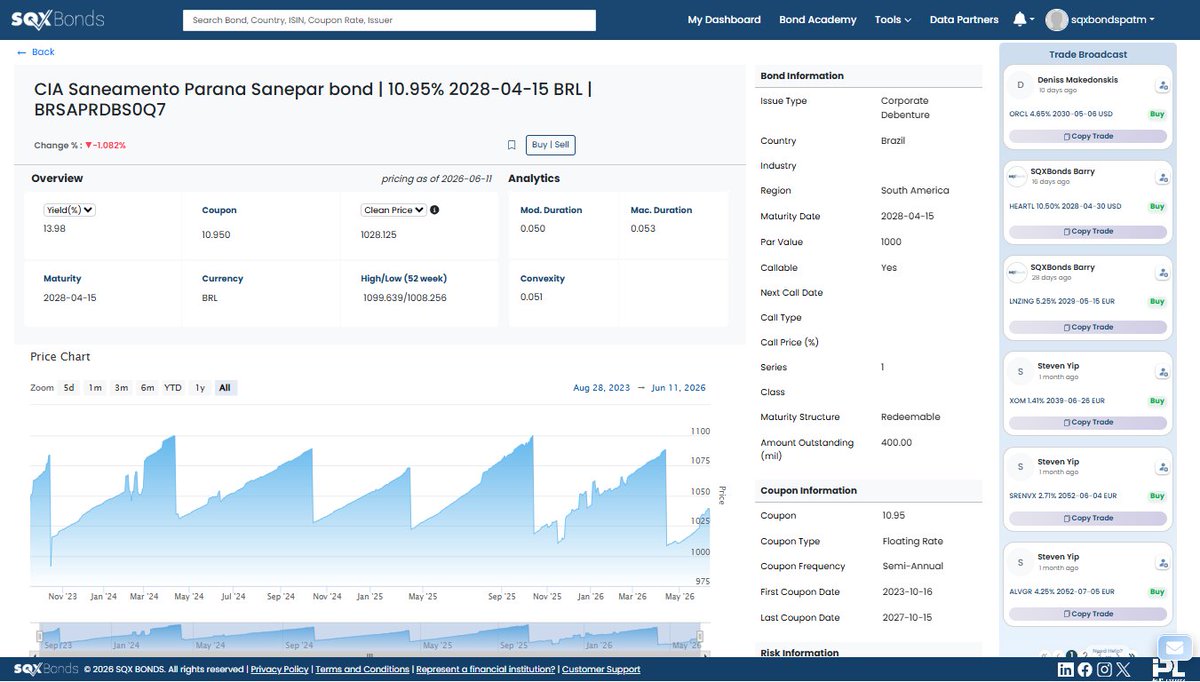Click the chart start date Aug 28, 2023
Viewport: 1200px width, 682px height.
(602, 388)
